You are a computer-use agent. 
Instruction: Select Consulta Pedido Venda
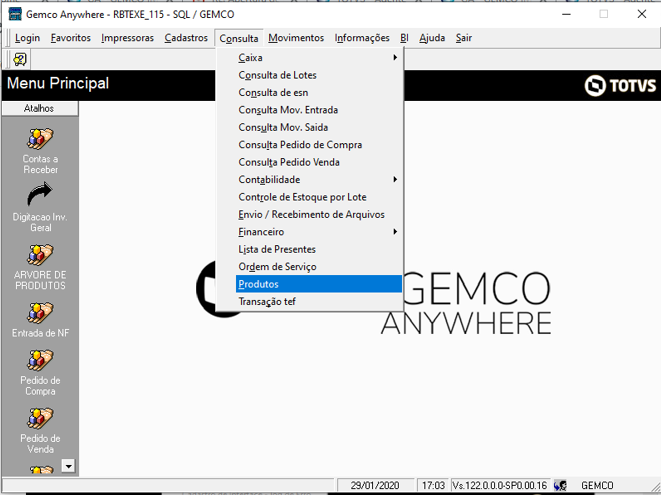click(319, 162)
